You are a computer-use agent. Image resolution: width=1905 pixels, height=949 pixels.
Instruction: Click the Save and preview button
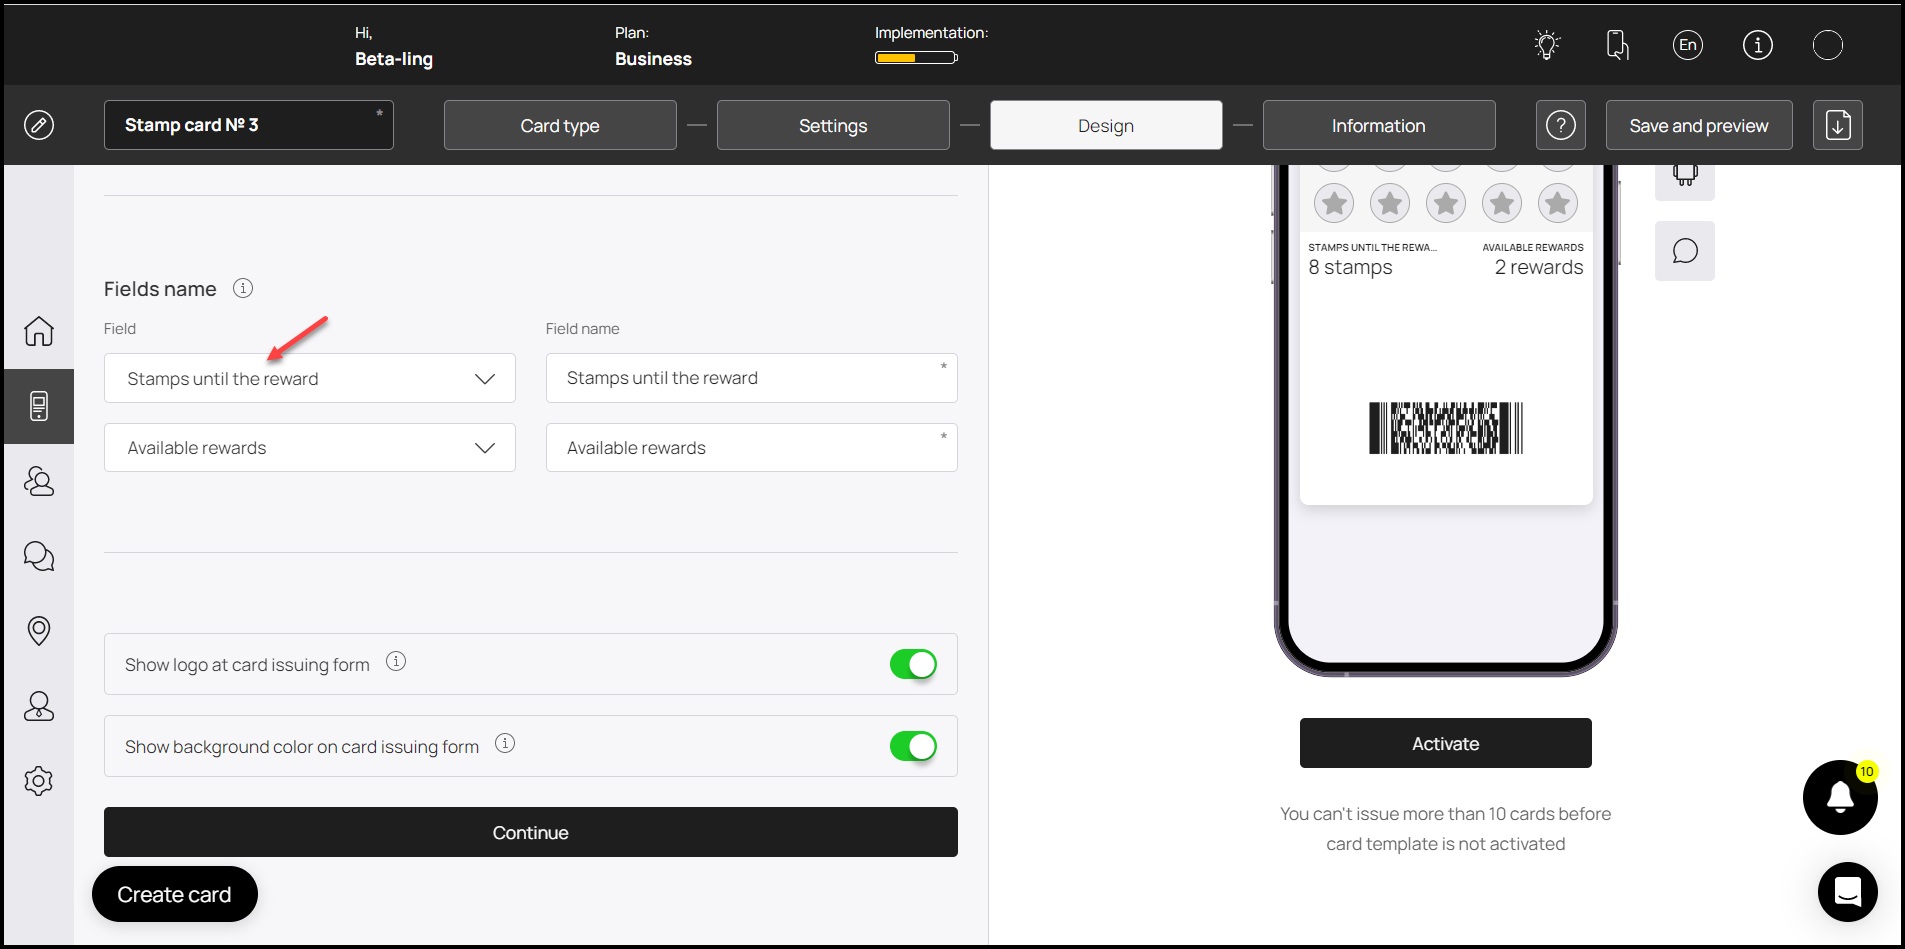[1699, 125]
